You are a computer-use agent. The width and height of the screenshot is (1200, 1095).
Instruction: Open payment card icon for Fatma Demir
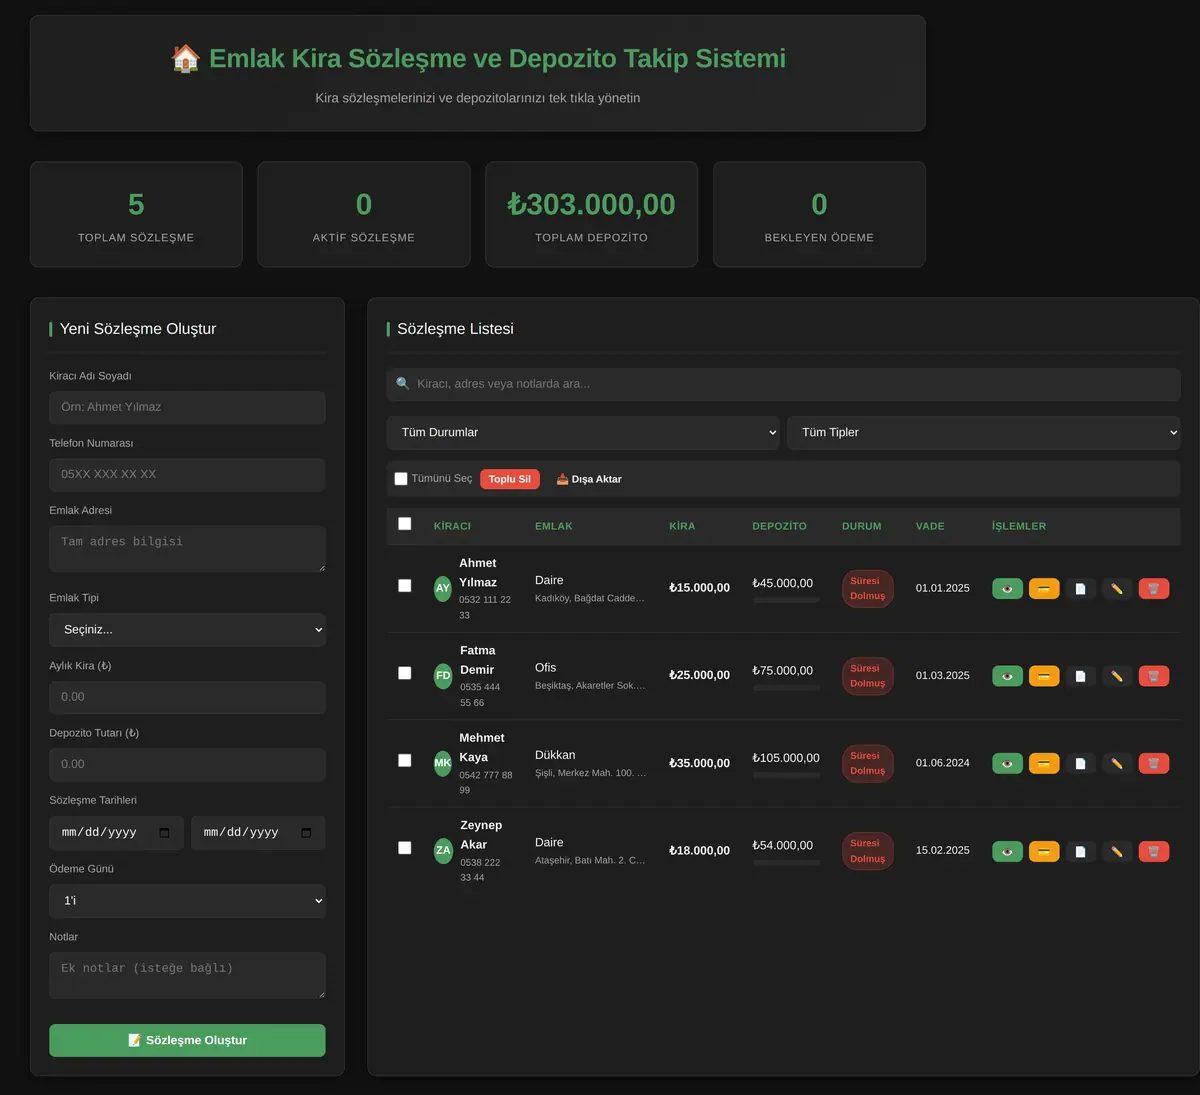coord(1043,676)
